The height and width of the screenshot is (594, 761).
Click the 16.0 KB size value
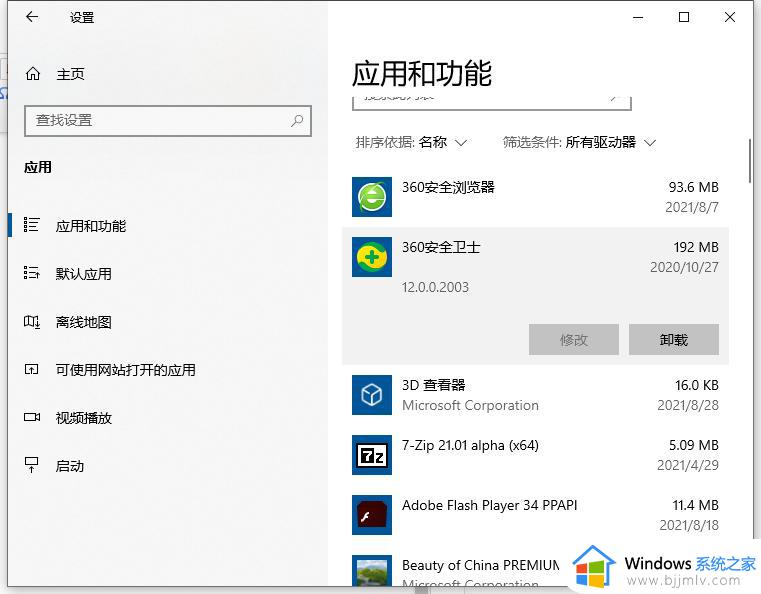click(696, 385)
